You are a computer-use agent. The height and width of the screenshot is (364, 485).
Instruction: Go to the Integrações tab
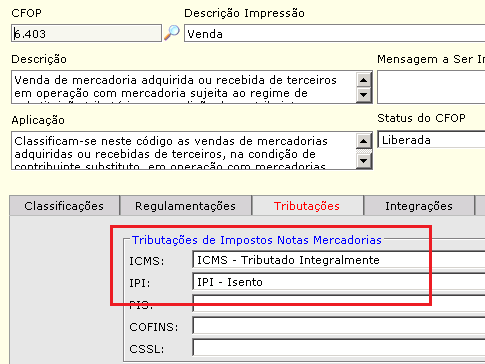(419, 206)
